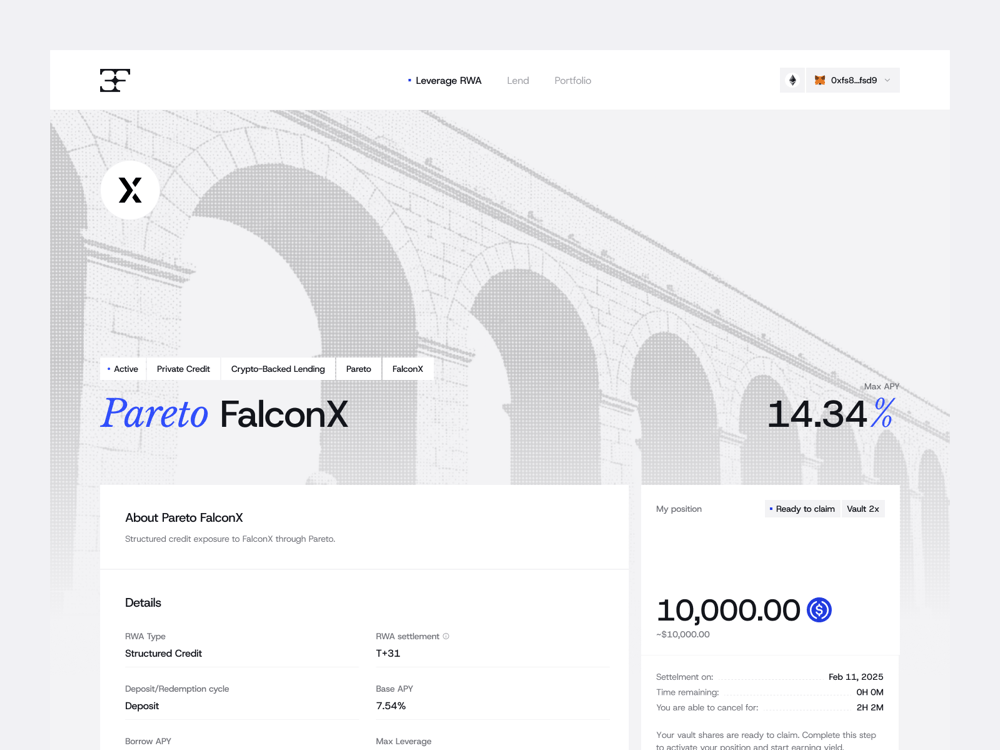
Task: Click the Vault 2x badge
Action: coord(863,509)
